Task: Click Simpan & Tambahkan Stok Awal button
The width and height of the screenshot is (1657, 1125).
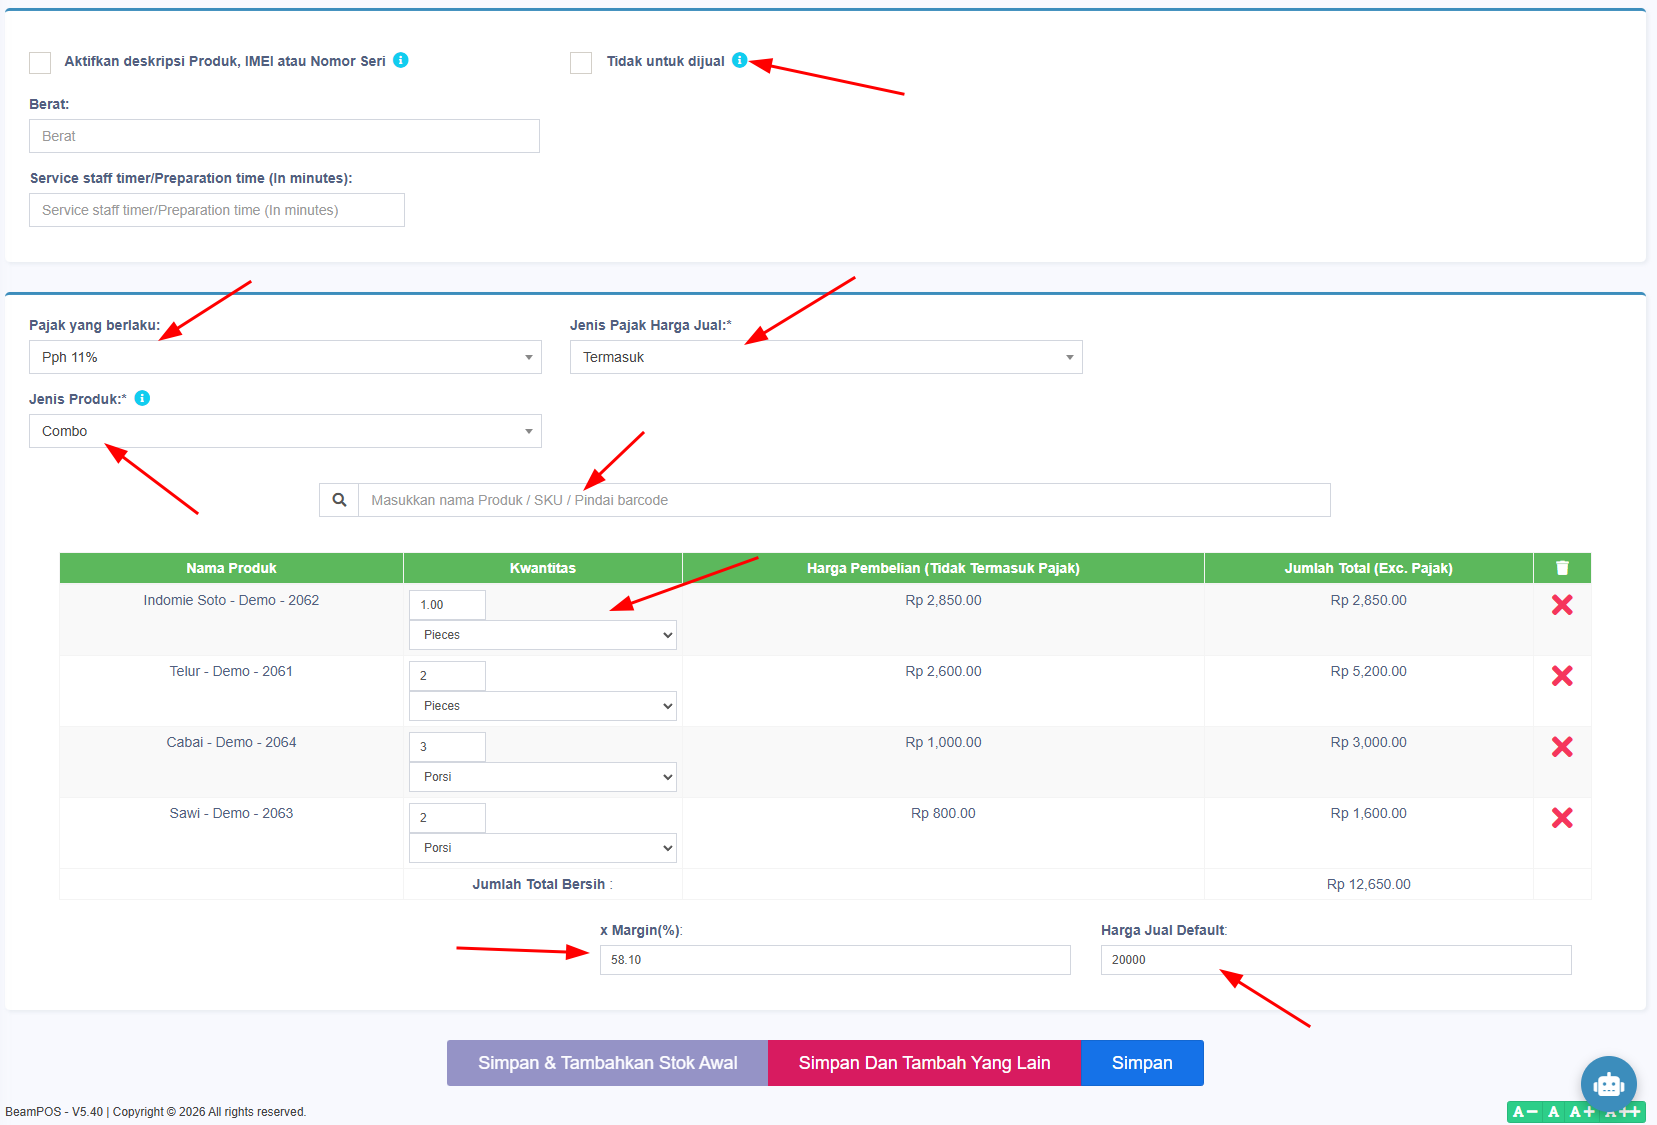Action: click(607, 1063)
